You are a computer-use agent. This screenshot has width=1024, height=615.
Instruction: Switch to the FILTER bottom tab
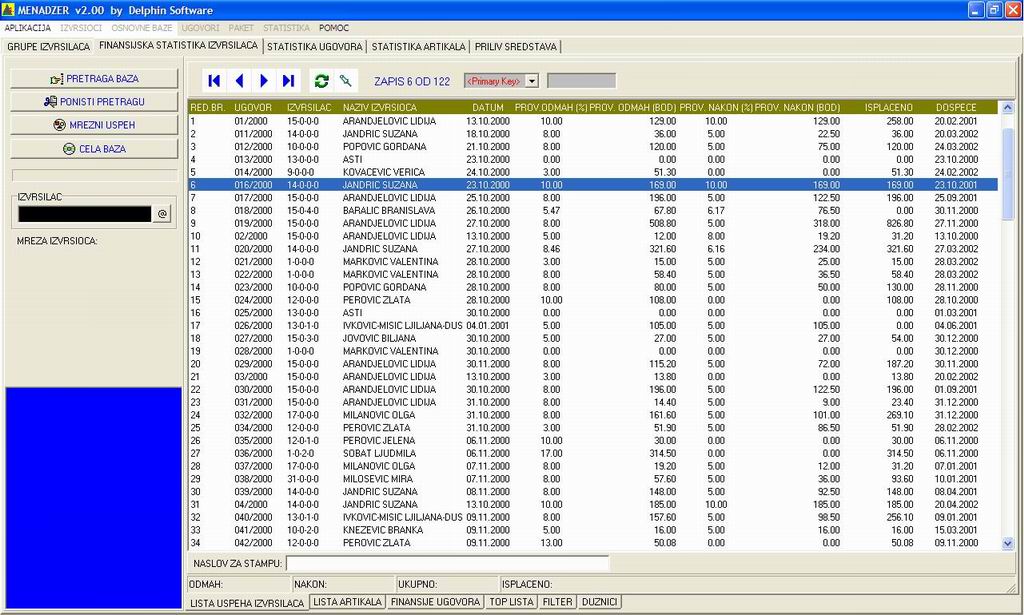tap(557, 602)
